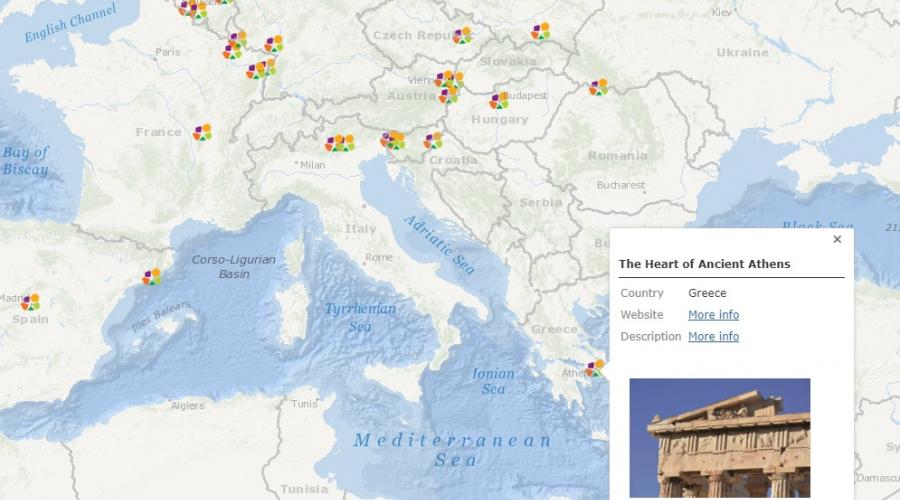Click the marker cluster in northern Italy

point(340,143)
